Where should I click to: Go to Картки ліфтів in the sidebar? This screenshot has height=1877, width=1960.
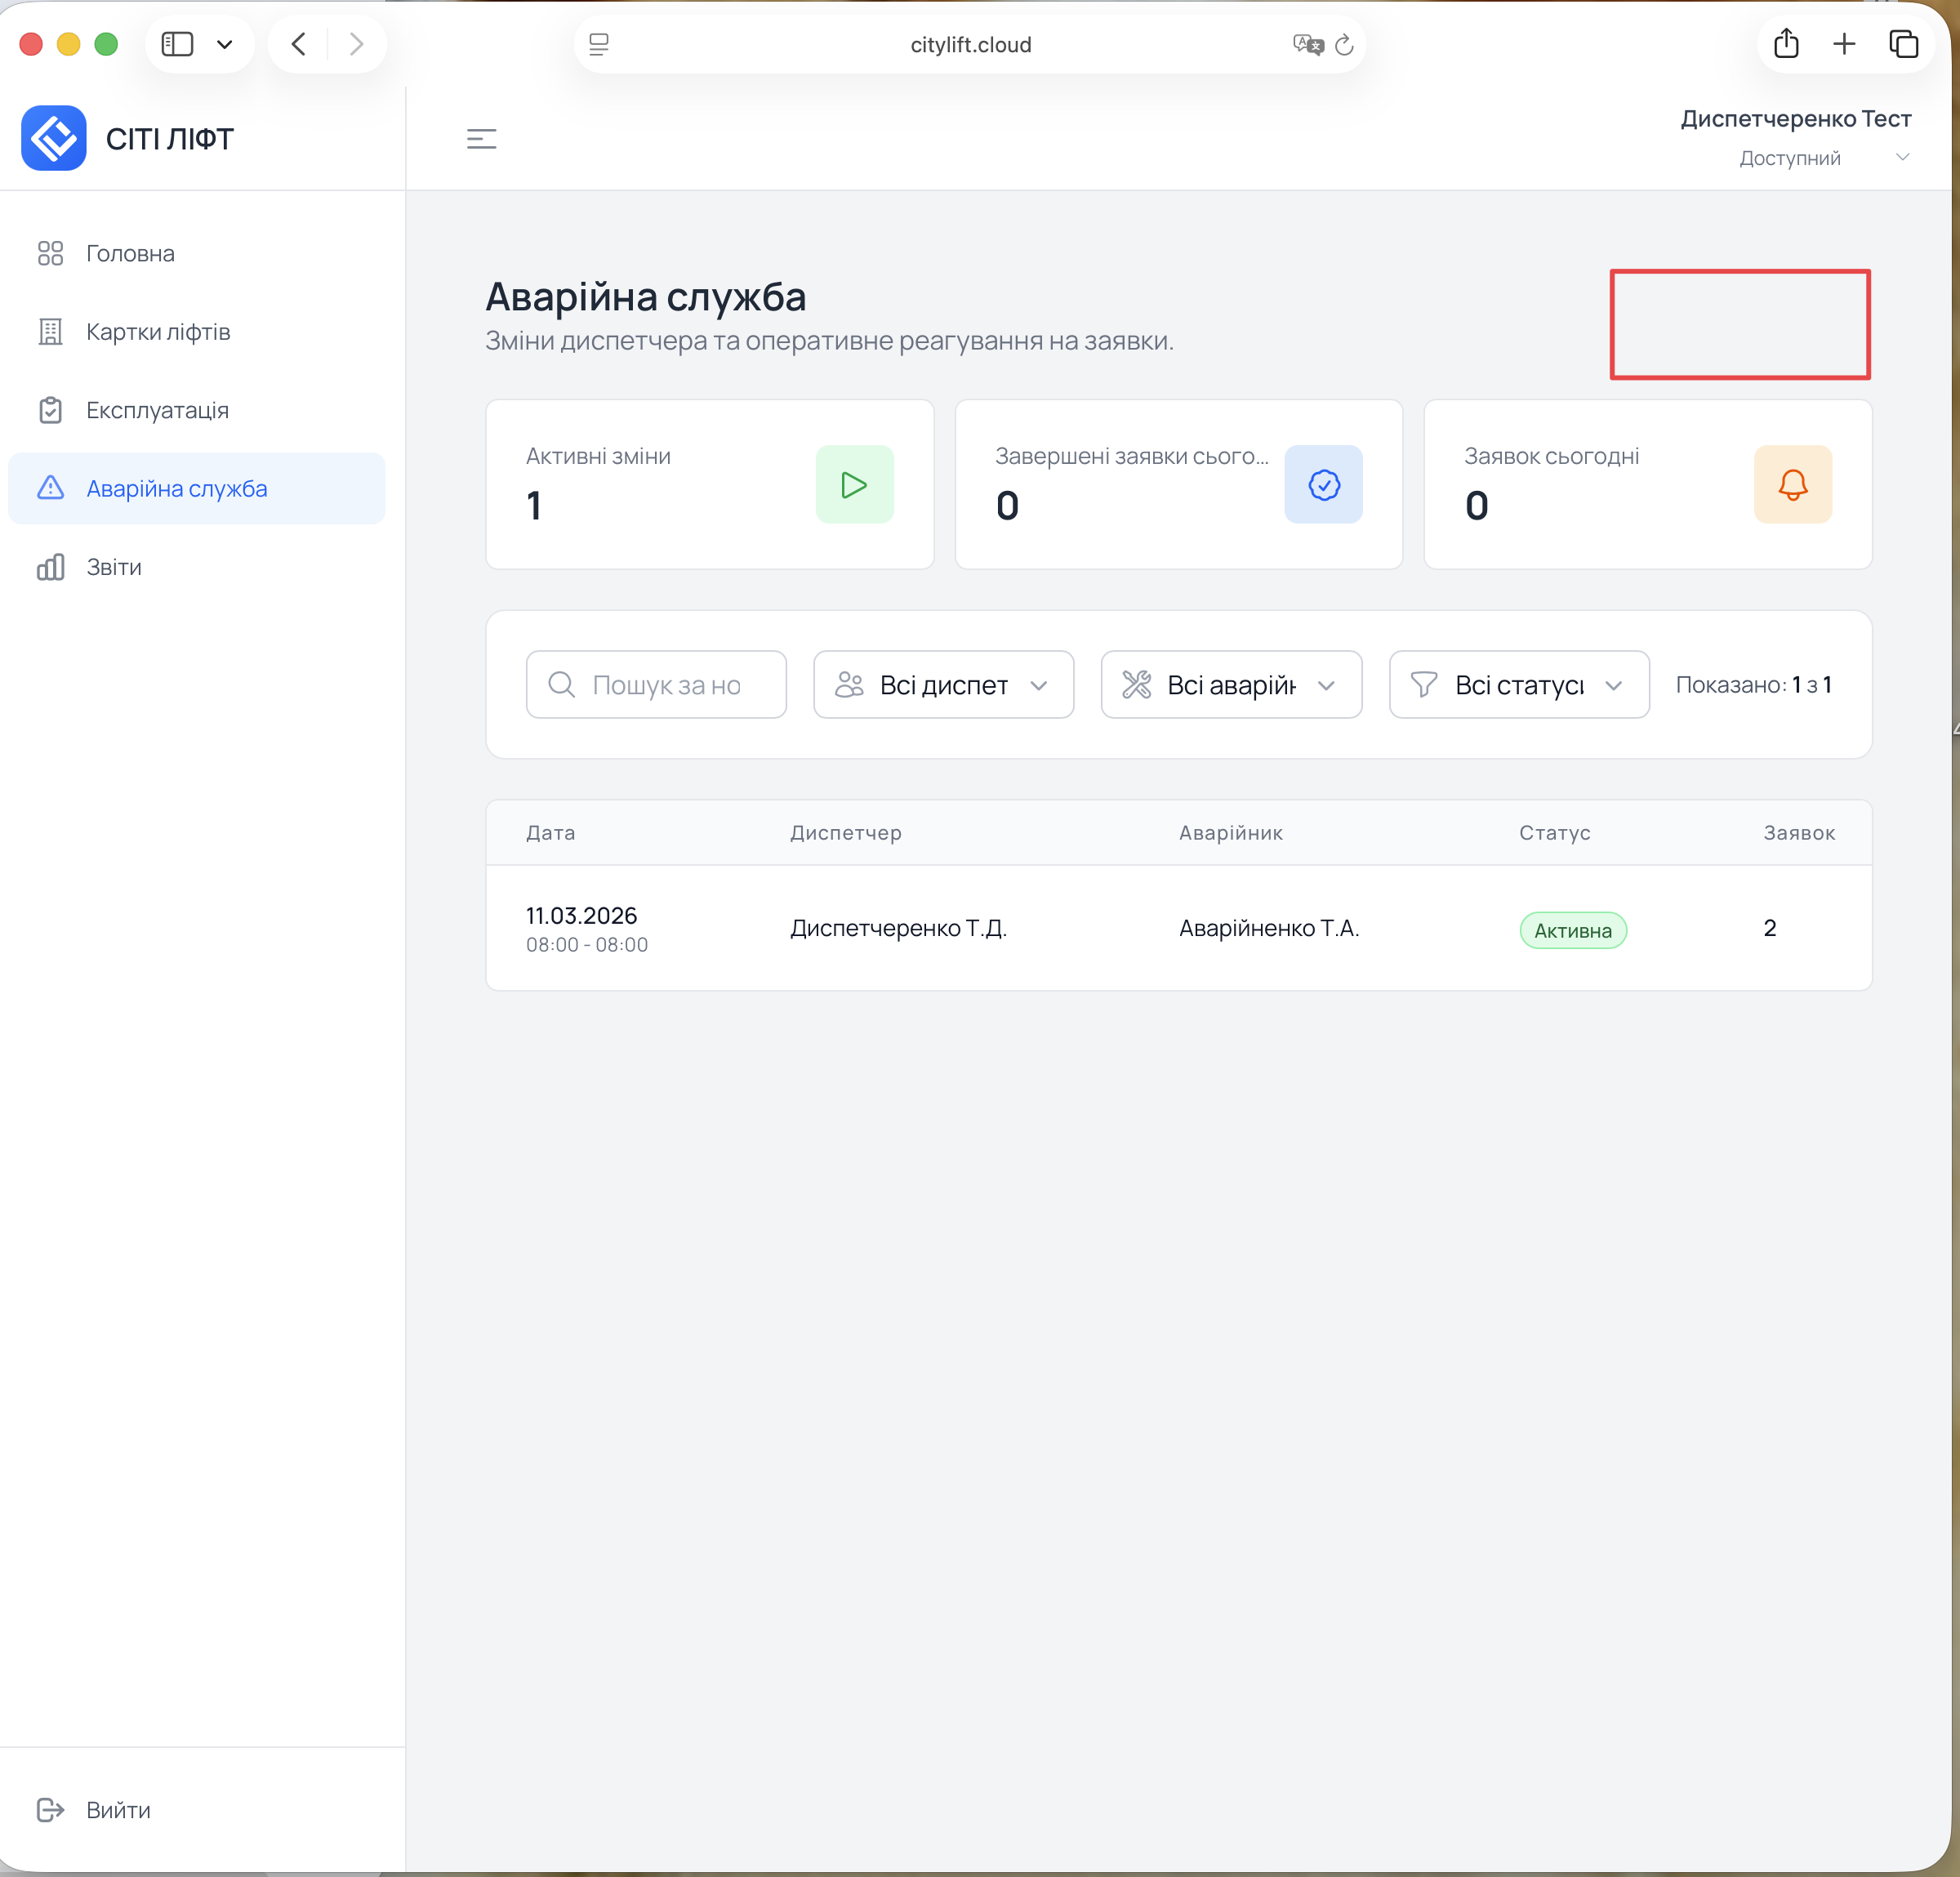pyautogui.click(x=158, y=332)
